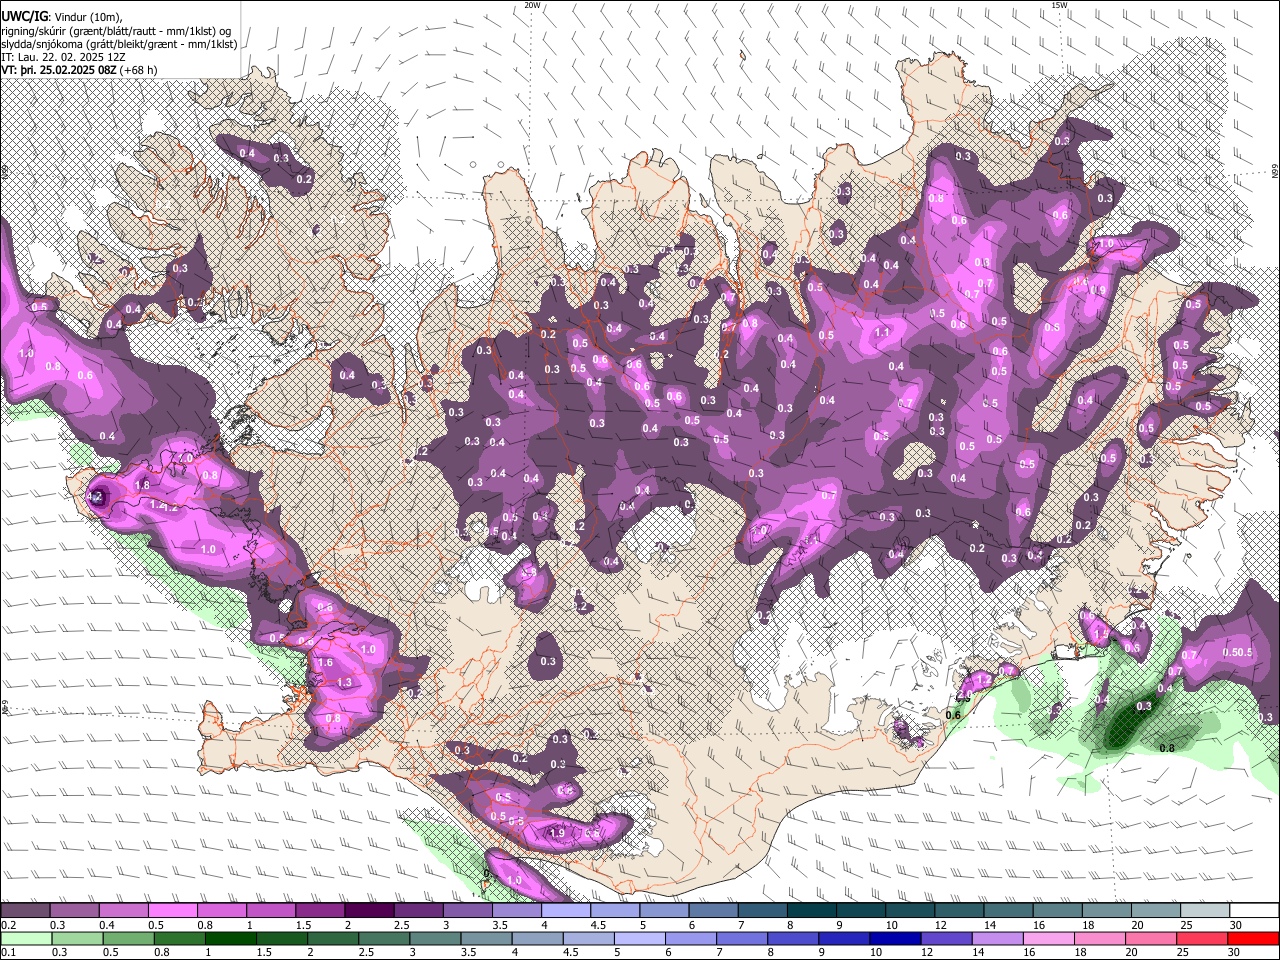The height and width of the screenshot is (960, 1280).
Task: Click the '1.9' precipitation value on map
Action: 557,833
